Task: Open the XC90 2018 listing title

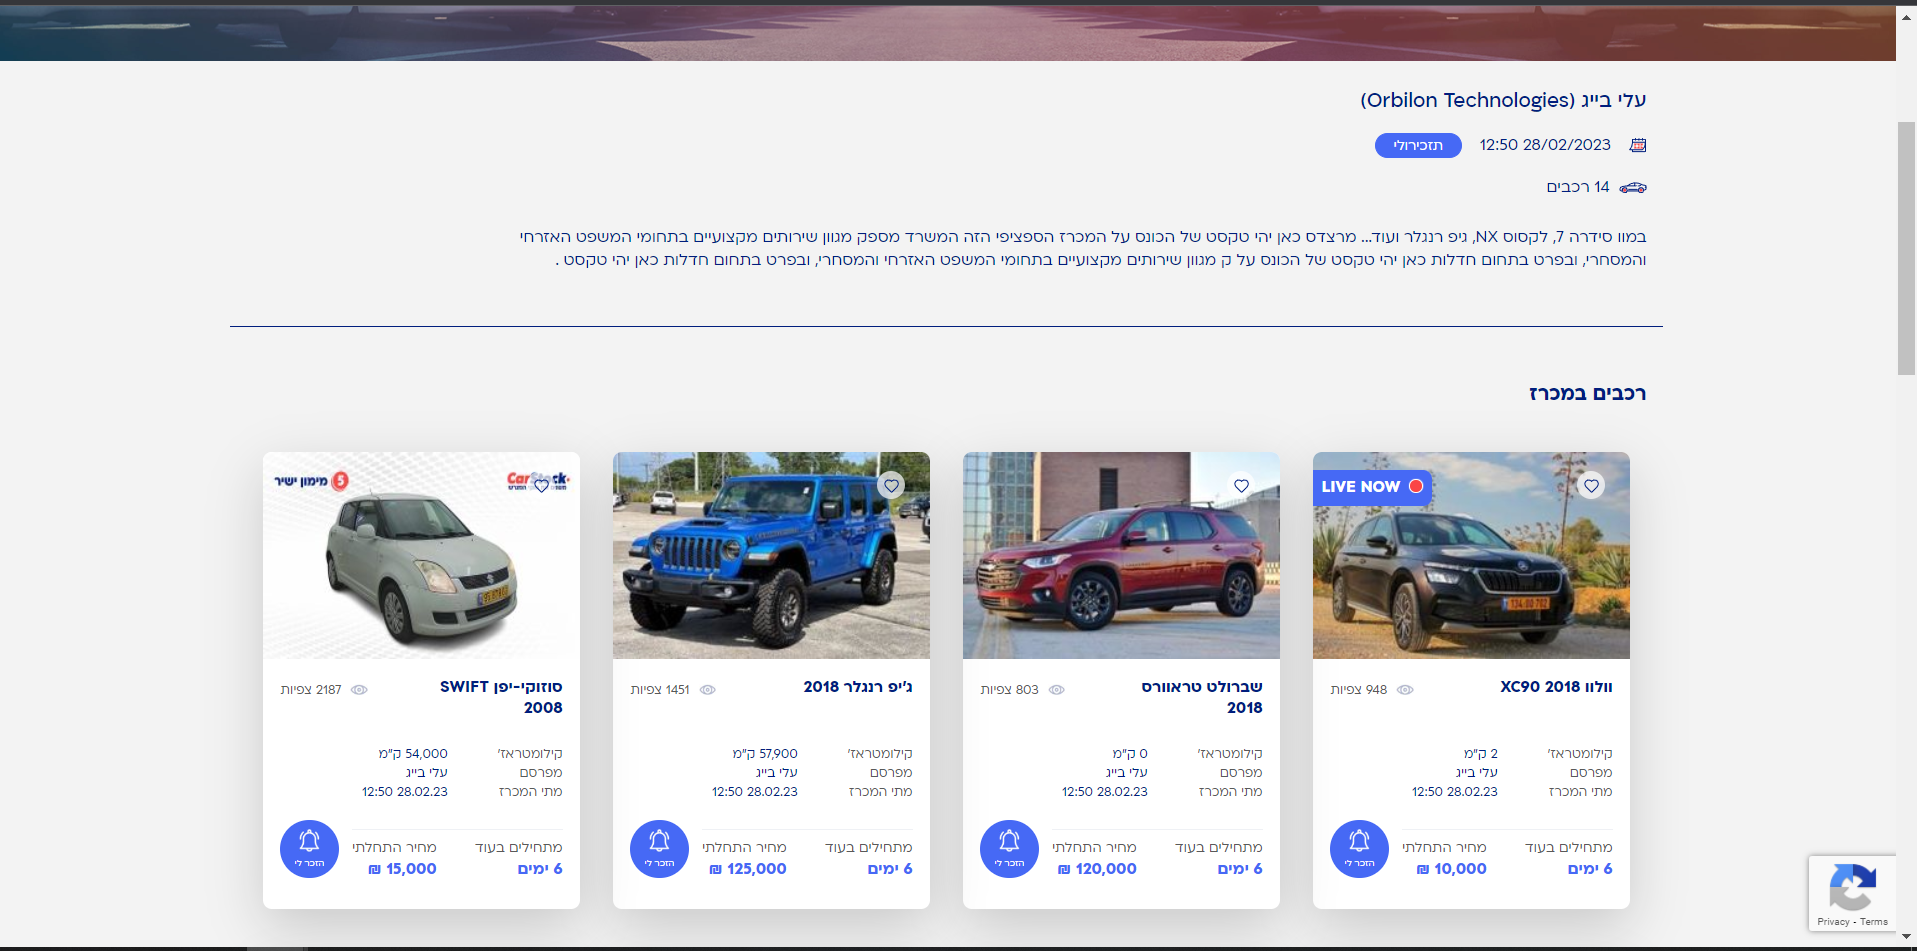Action: (1556, 687)
